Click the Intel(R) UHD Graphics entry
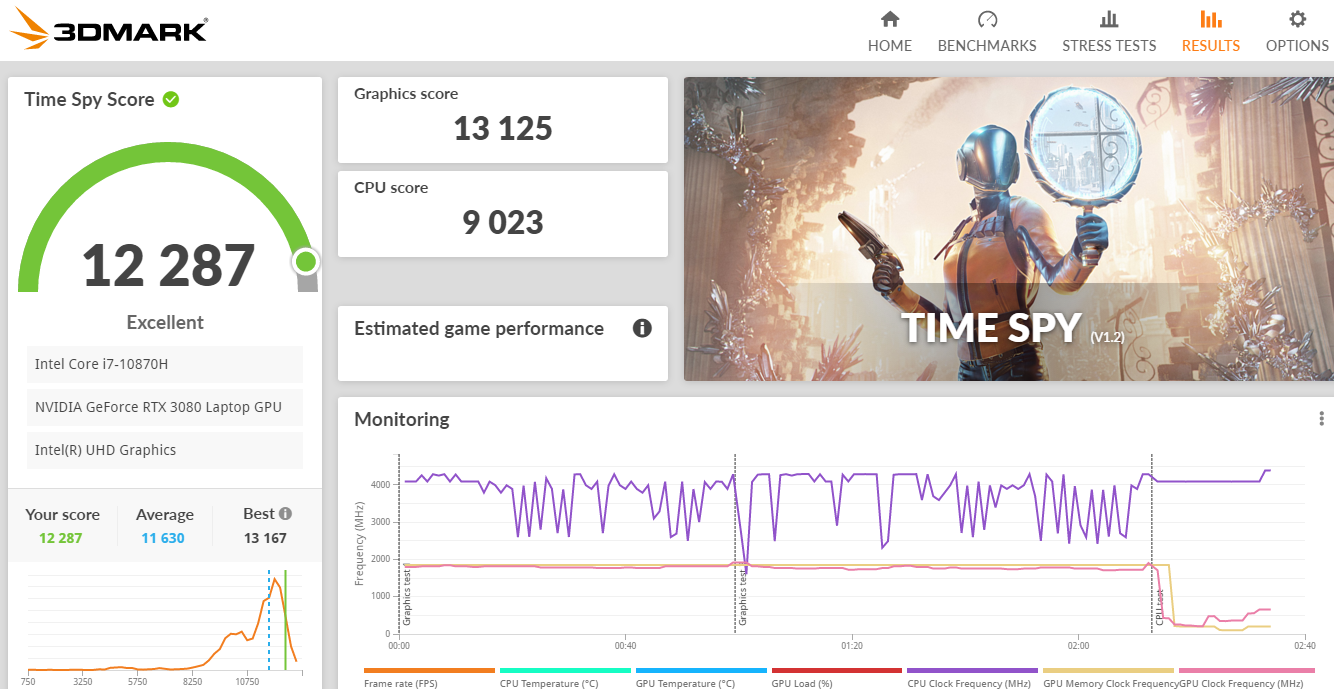 (x=165, y=450)
